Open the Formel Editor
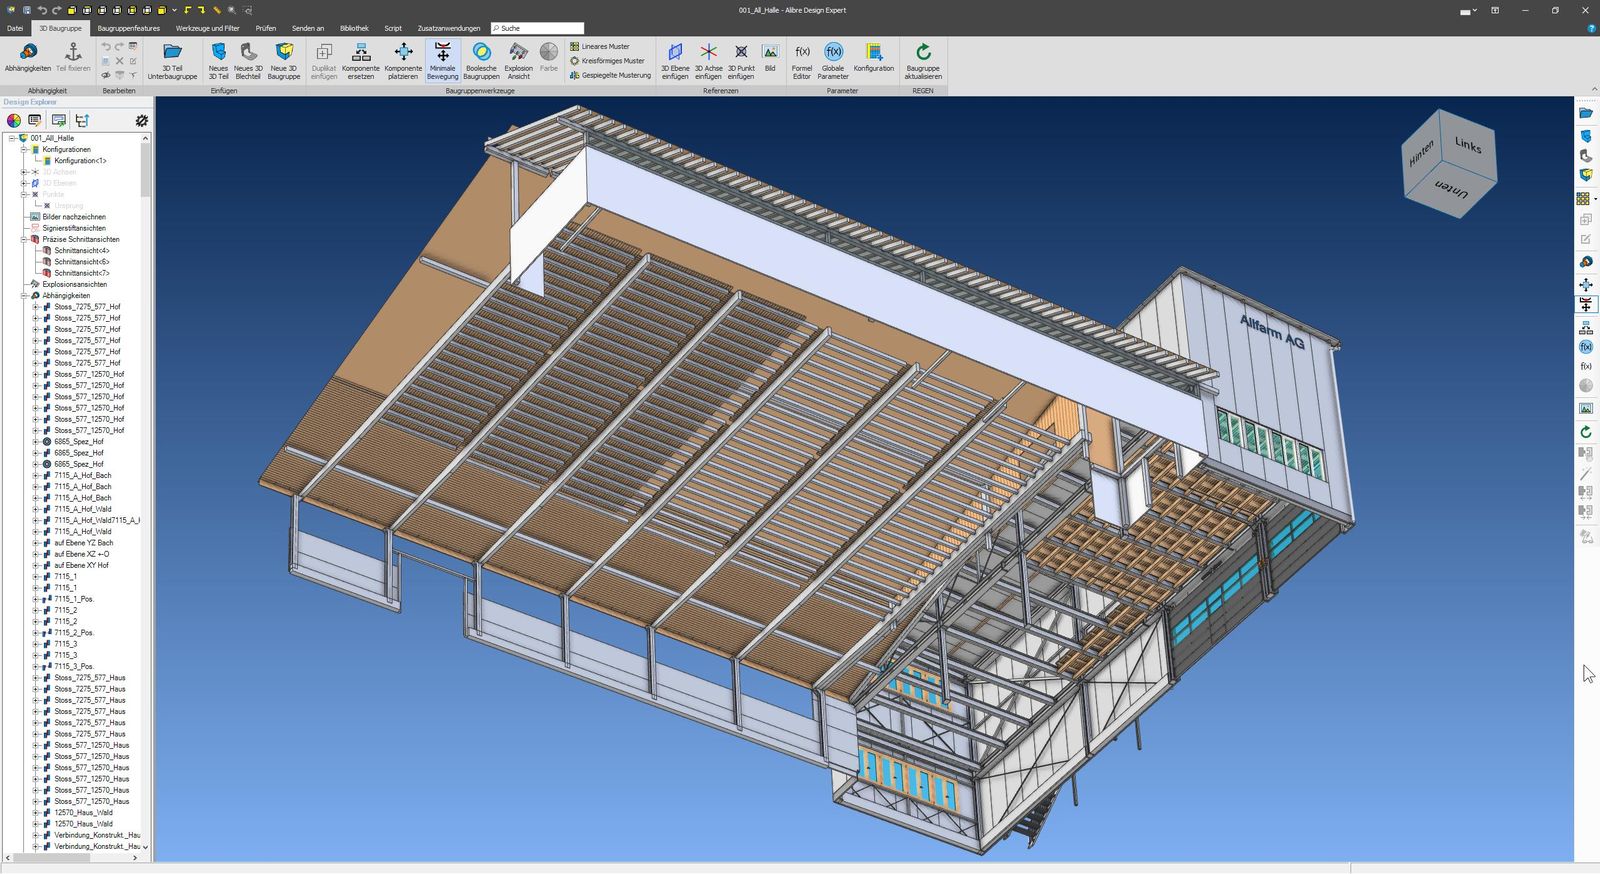This screenshot has width=1600, height=874. tap(802, 60)
